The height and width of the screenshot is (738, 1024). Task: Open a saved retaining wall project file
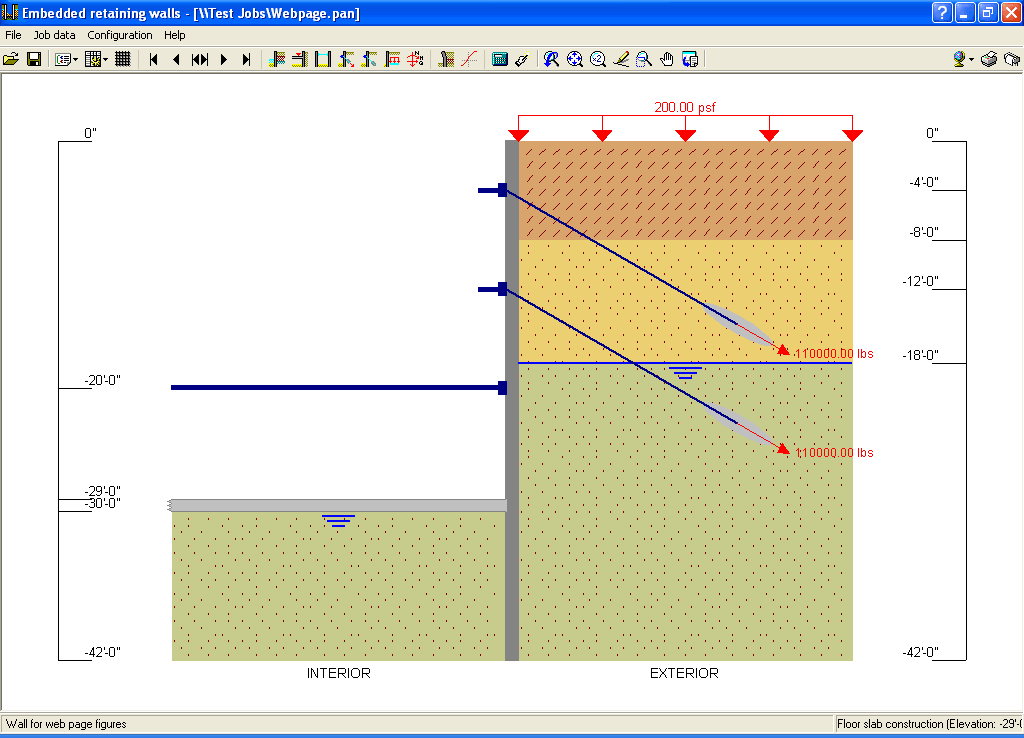(x=13, y=59)
